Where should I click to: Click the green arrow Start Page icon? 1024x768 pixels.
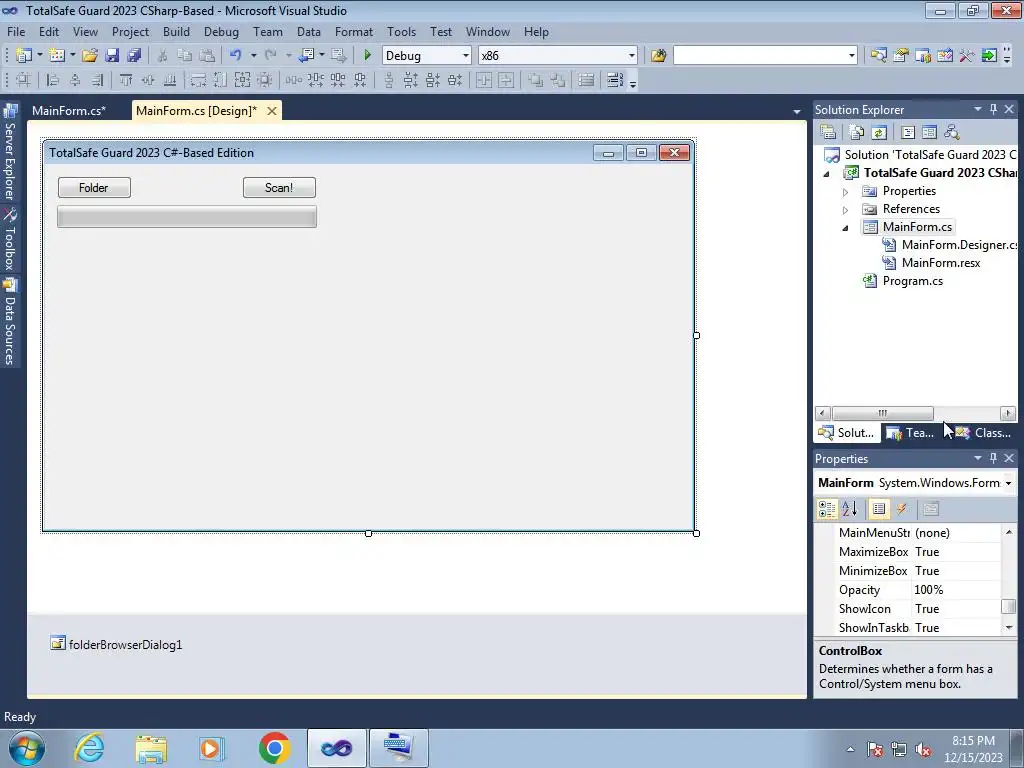point(989,56)
